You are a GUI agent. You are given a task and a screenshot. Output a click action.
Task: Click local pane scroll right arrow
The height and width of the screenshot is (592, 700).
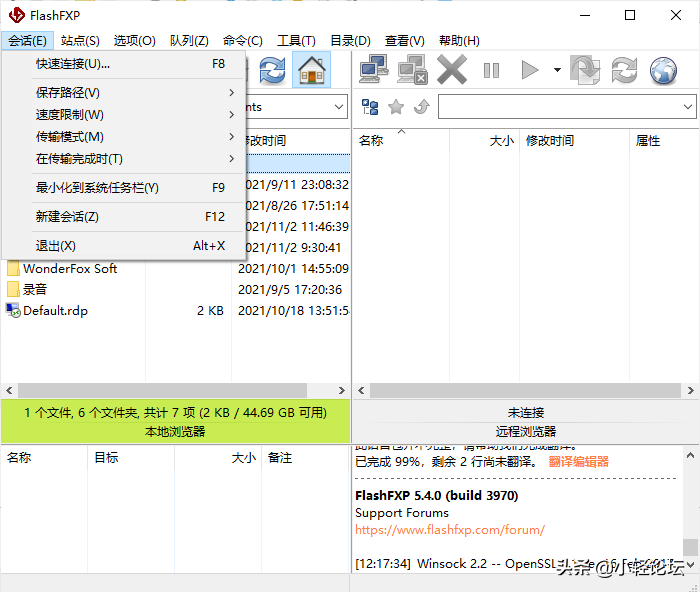[x=342, y=391]
